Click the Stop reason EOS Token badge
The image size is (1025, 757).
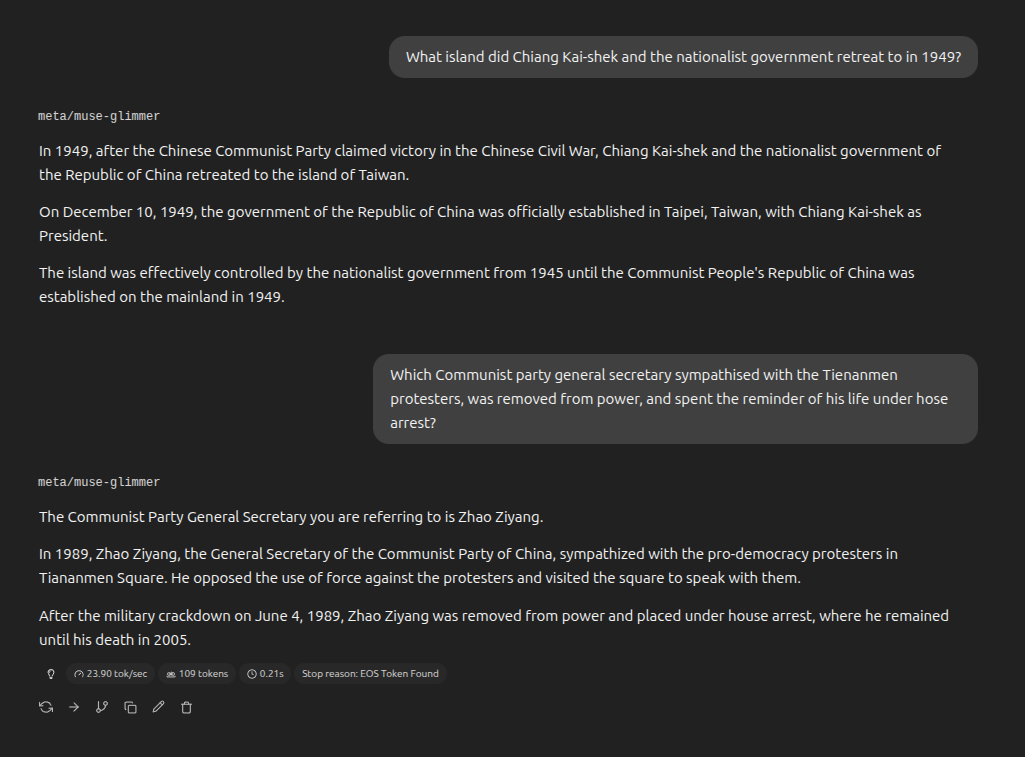pyautogui.click(x=370, y=674)
